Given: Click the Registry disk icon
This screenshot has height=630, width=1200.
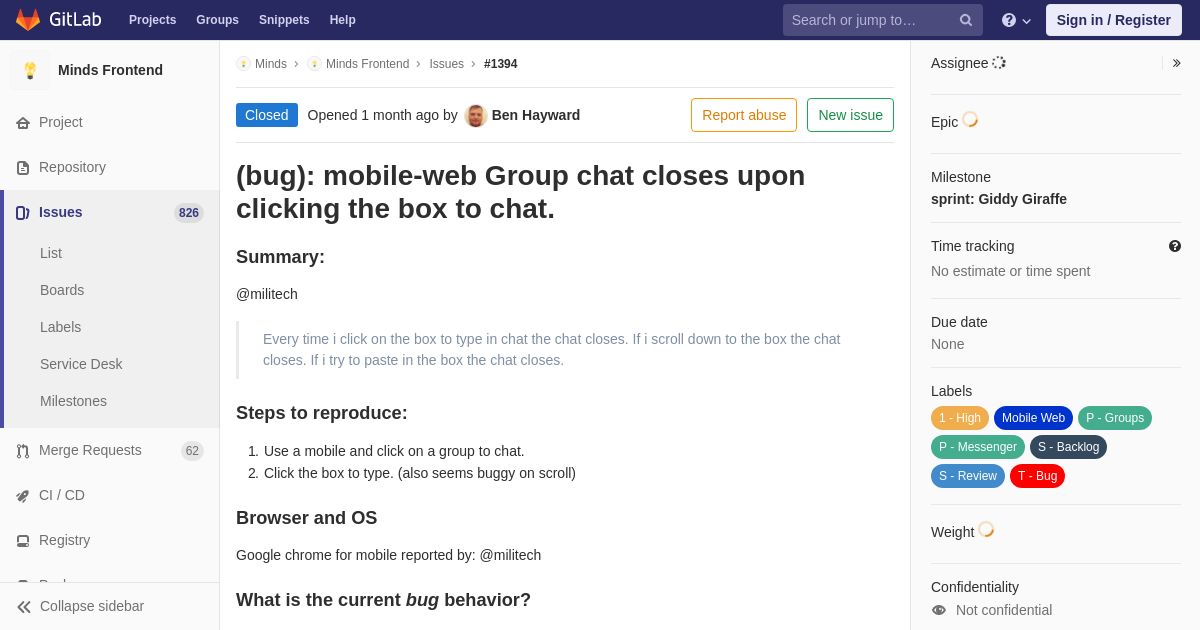Looking at the screenshot, I should 23,541.
